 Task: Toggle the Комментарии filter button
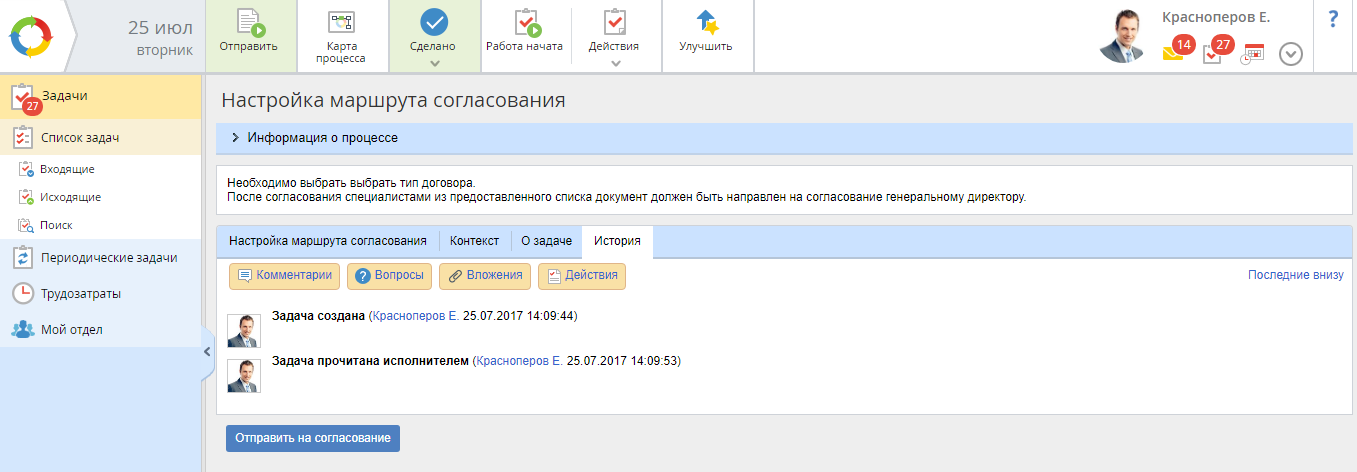[x=285, y=276]
